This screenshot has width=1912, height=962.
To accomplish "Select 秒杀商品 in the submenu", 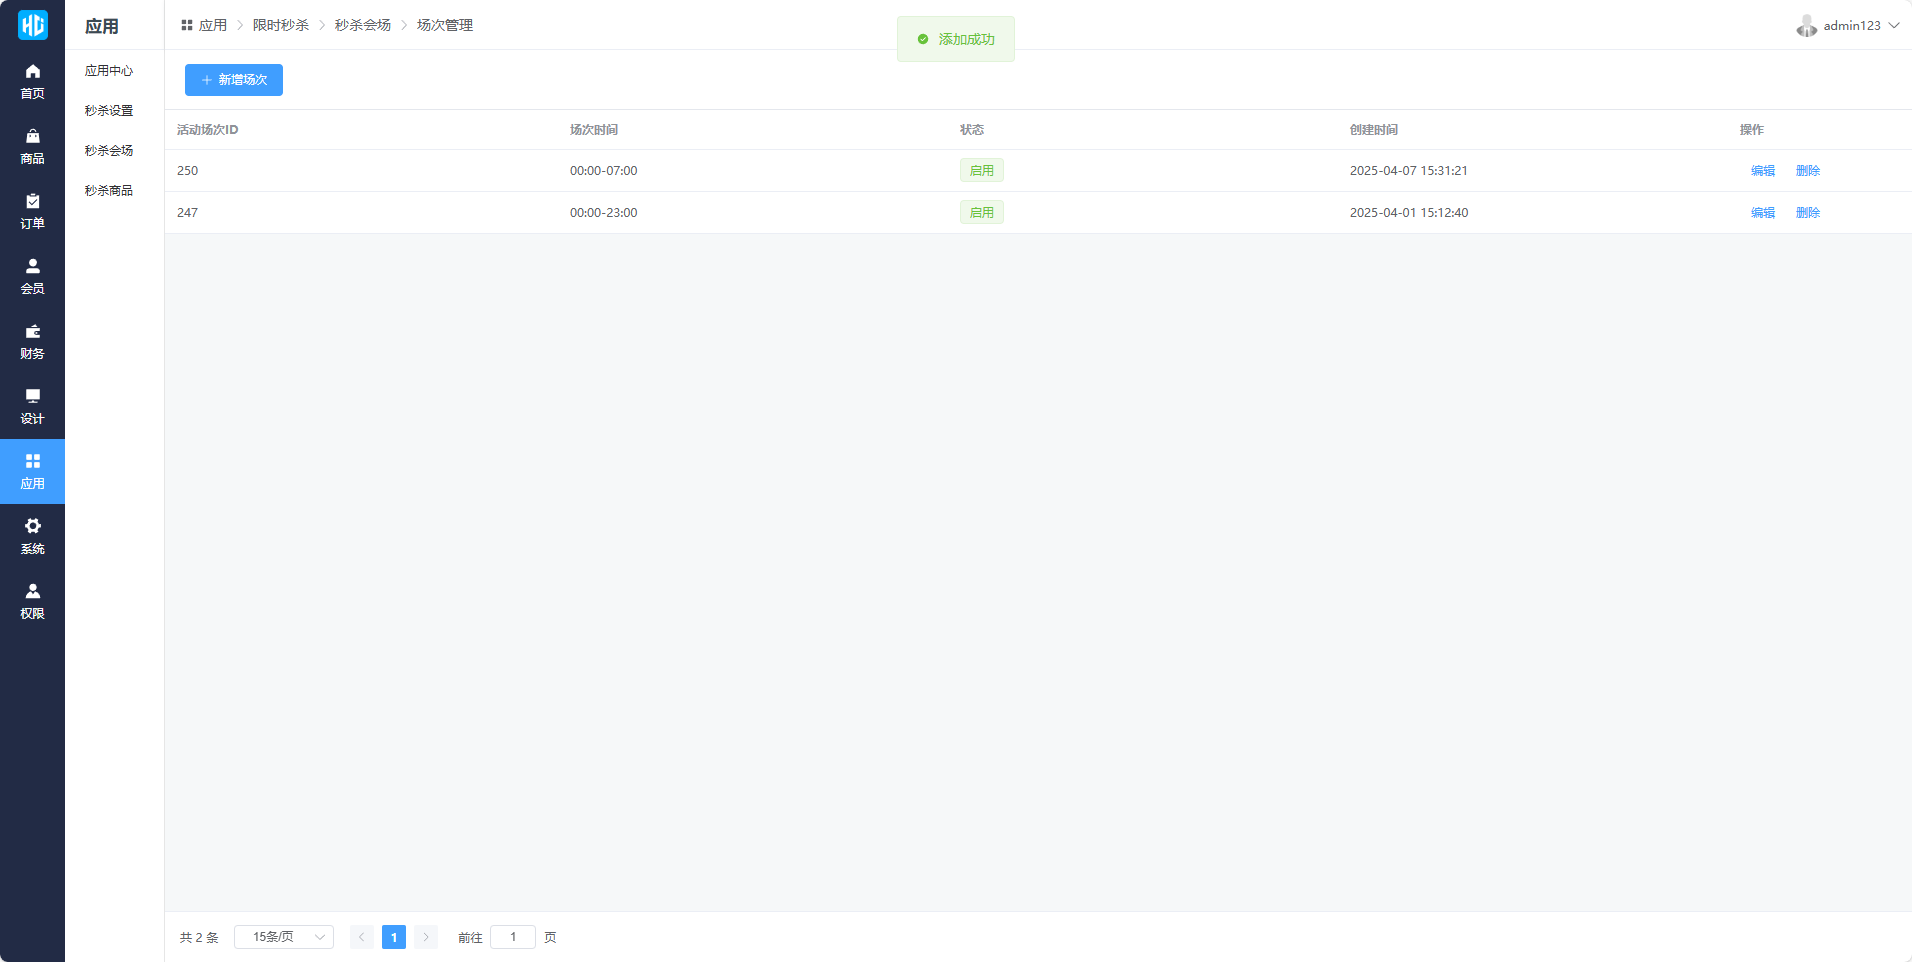I will pyautogui.click(x=109, y=191).
